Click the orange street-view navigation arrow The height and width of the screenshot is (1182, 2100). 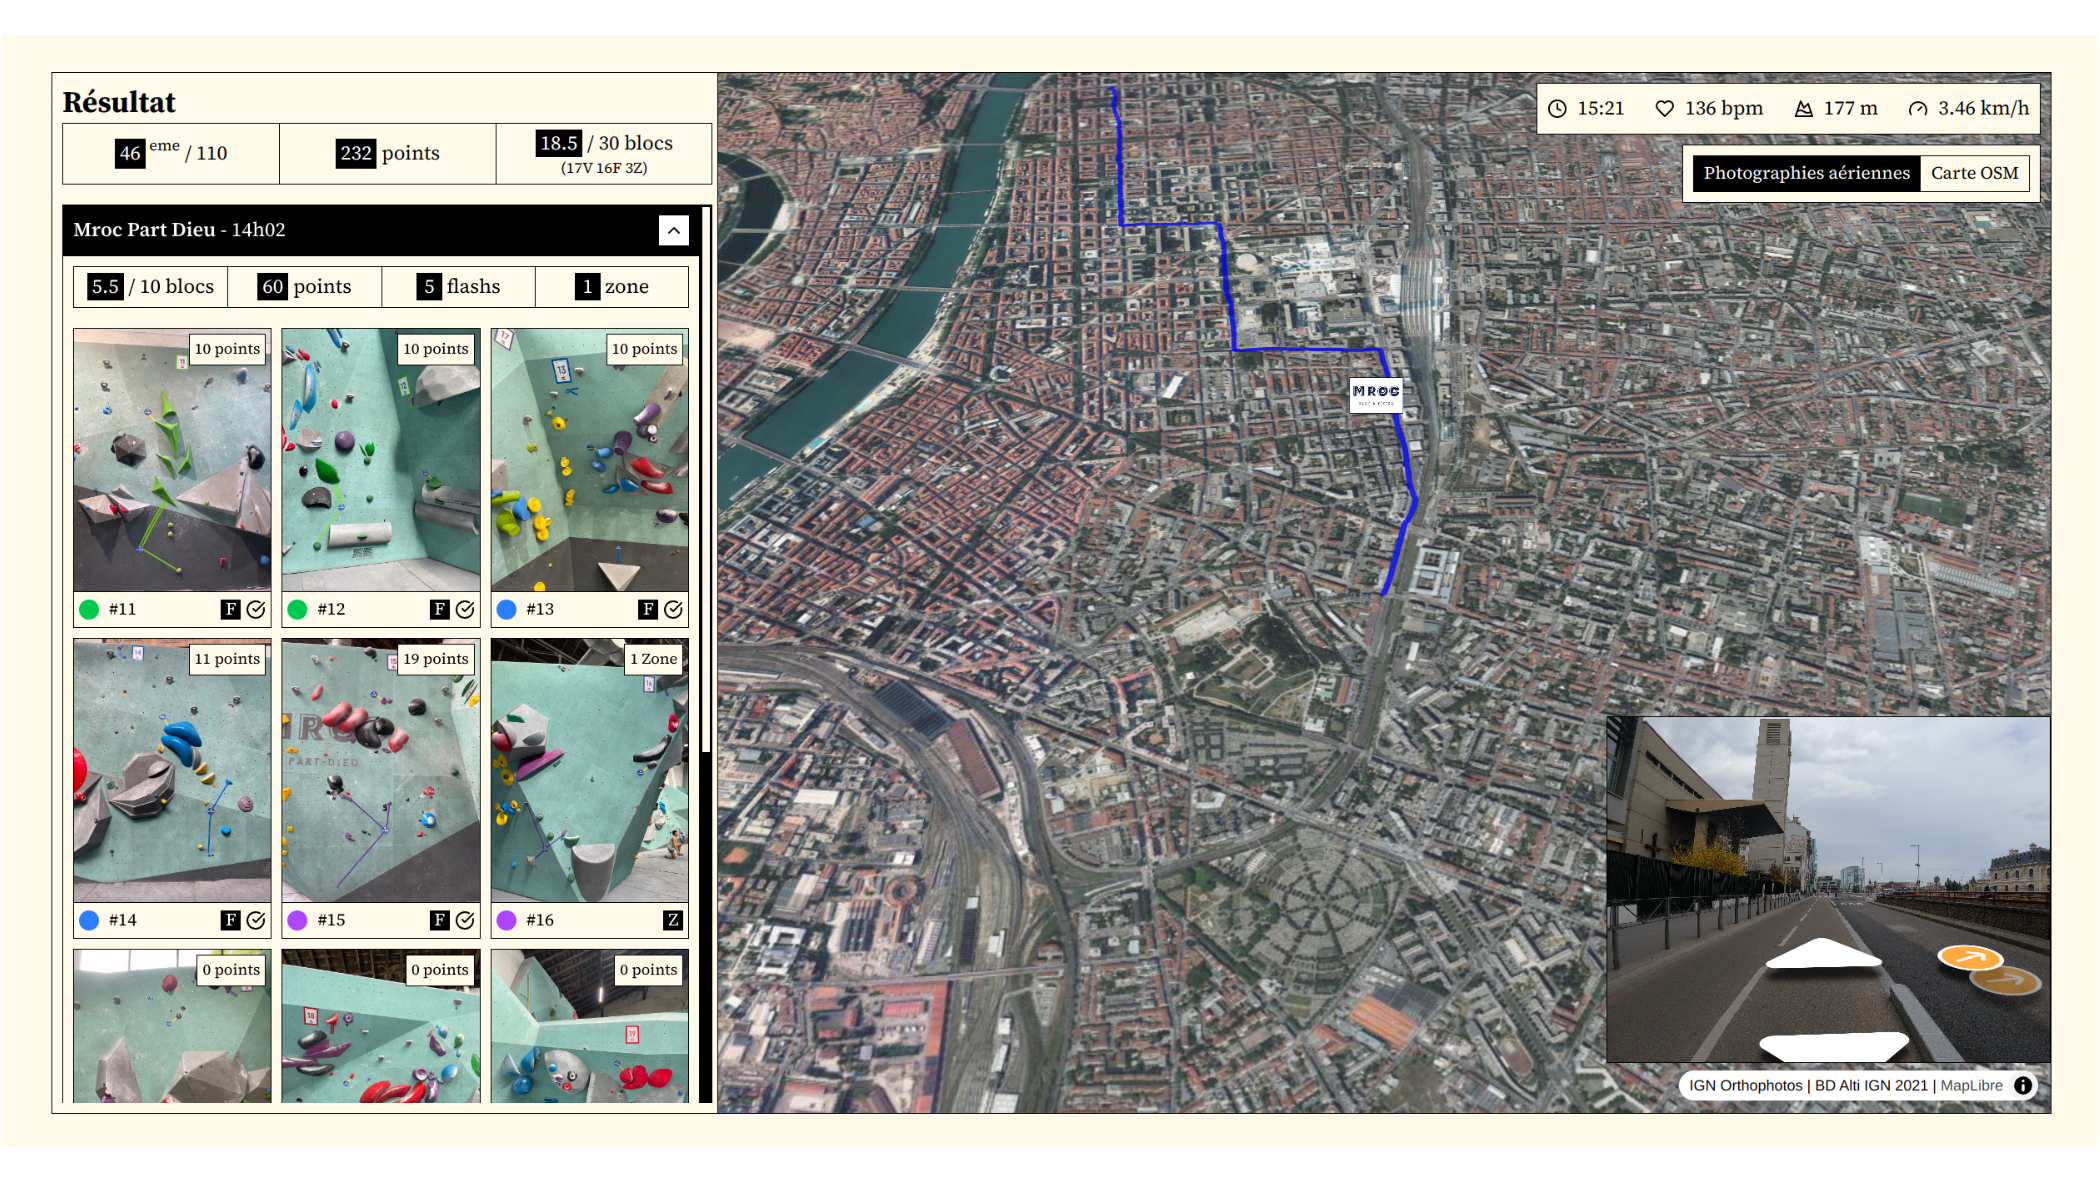(1970, 958)
